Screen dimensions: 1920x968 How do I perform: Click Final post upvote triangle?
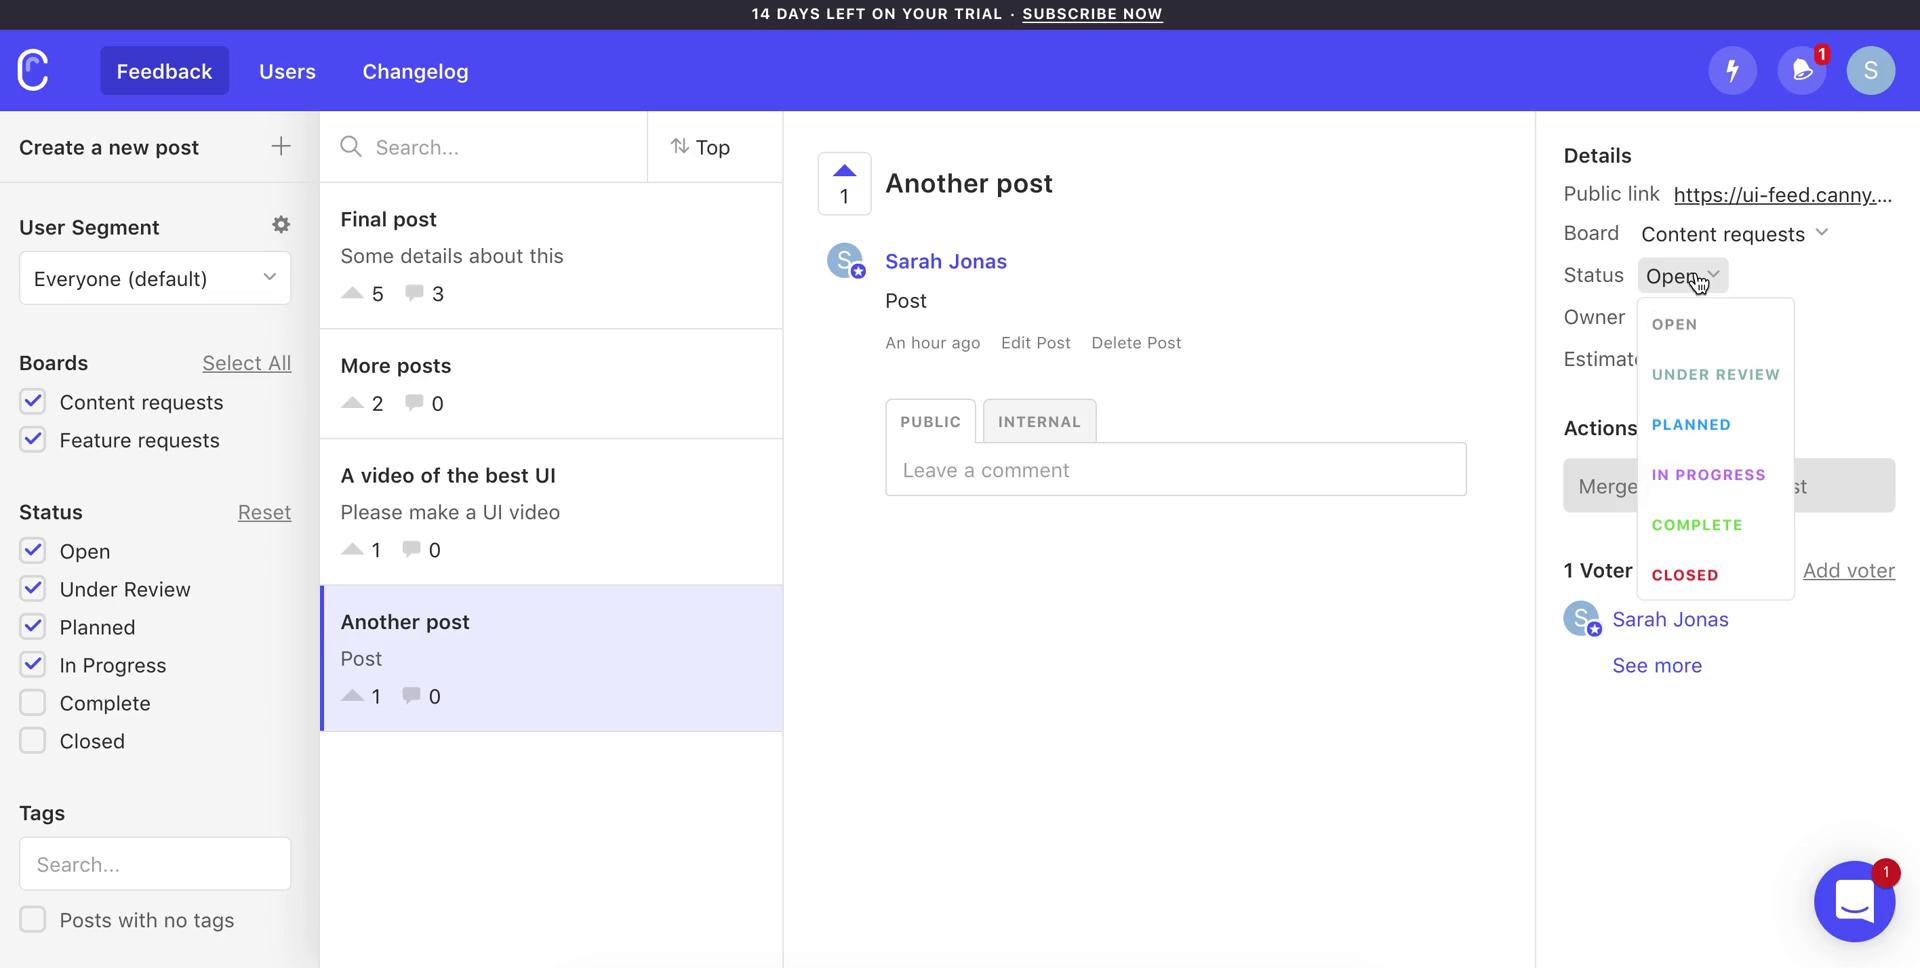point(352,293)
